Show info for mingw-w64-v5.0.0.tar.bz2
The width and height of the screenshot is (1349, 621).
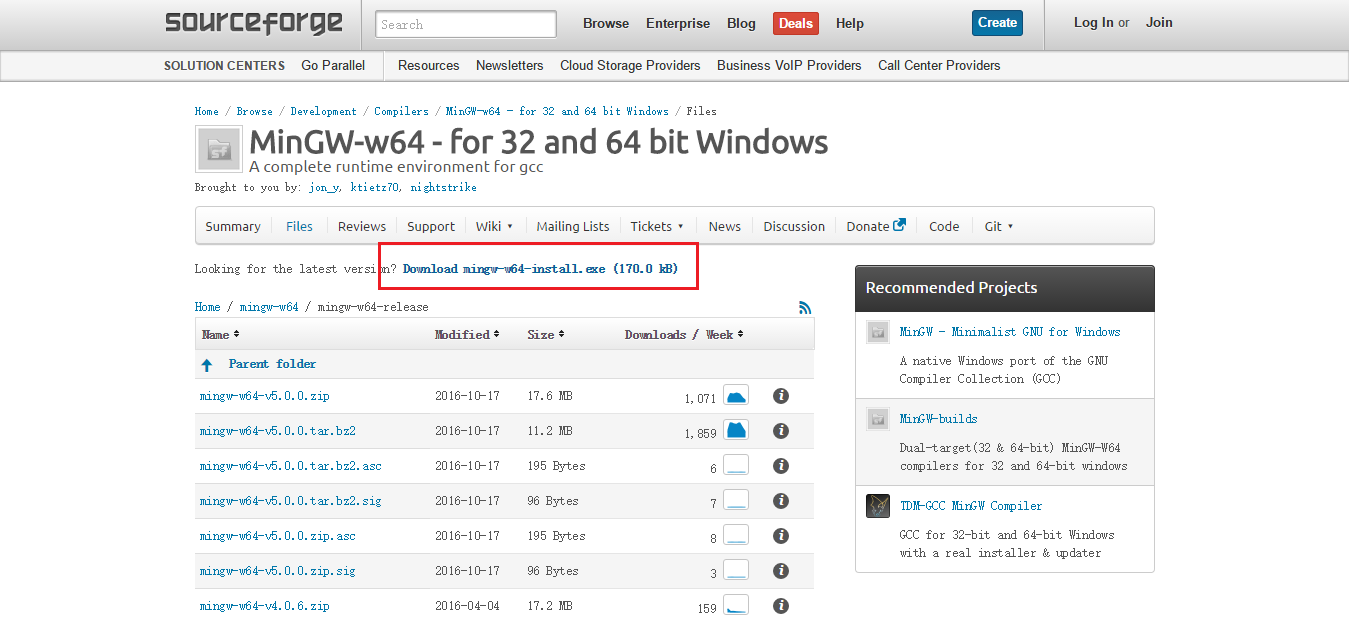coord(781,431)
